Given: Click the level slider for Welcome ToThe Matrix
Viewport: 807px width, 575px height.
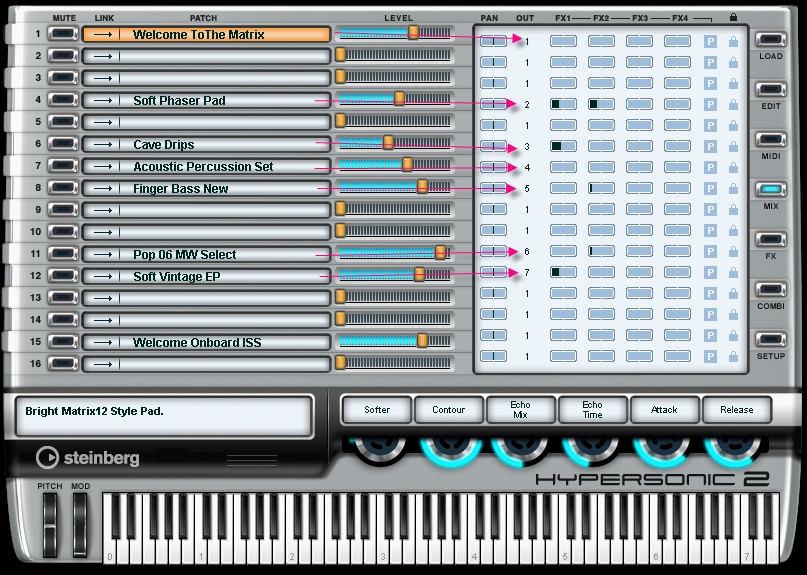Looking at the screenshot, I should (x=395, y=34).
